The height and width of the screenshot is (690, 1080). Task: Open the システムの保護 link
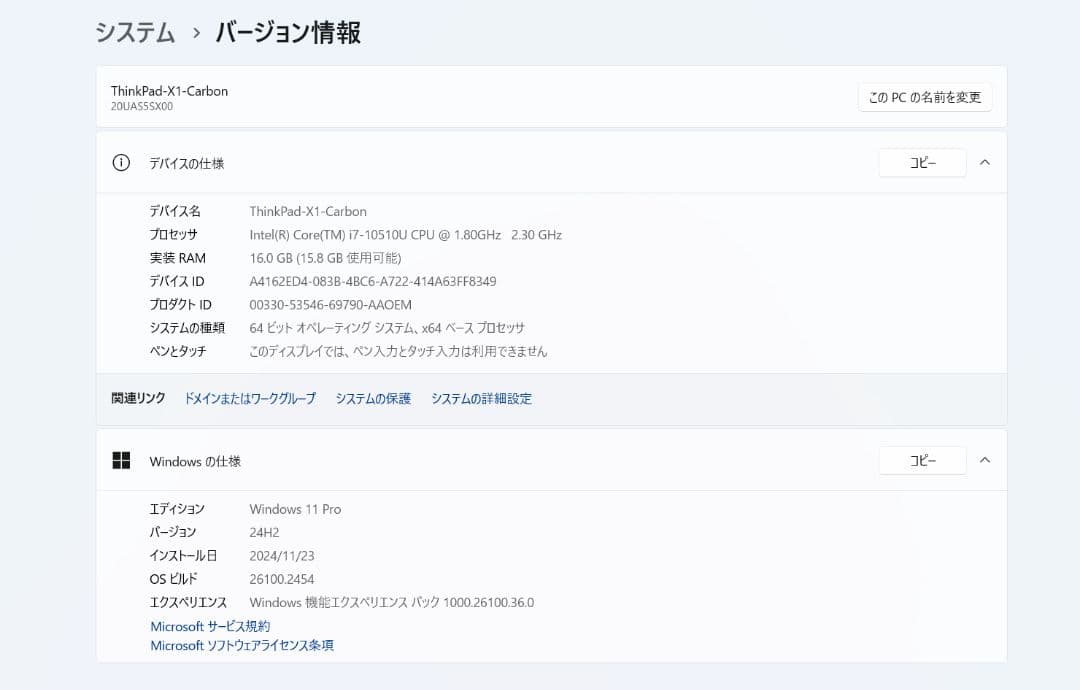(372, 398)
